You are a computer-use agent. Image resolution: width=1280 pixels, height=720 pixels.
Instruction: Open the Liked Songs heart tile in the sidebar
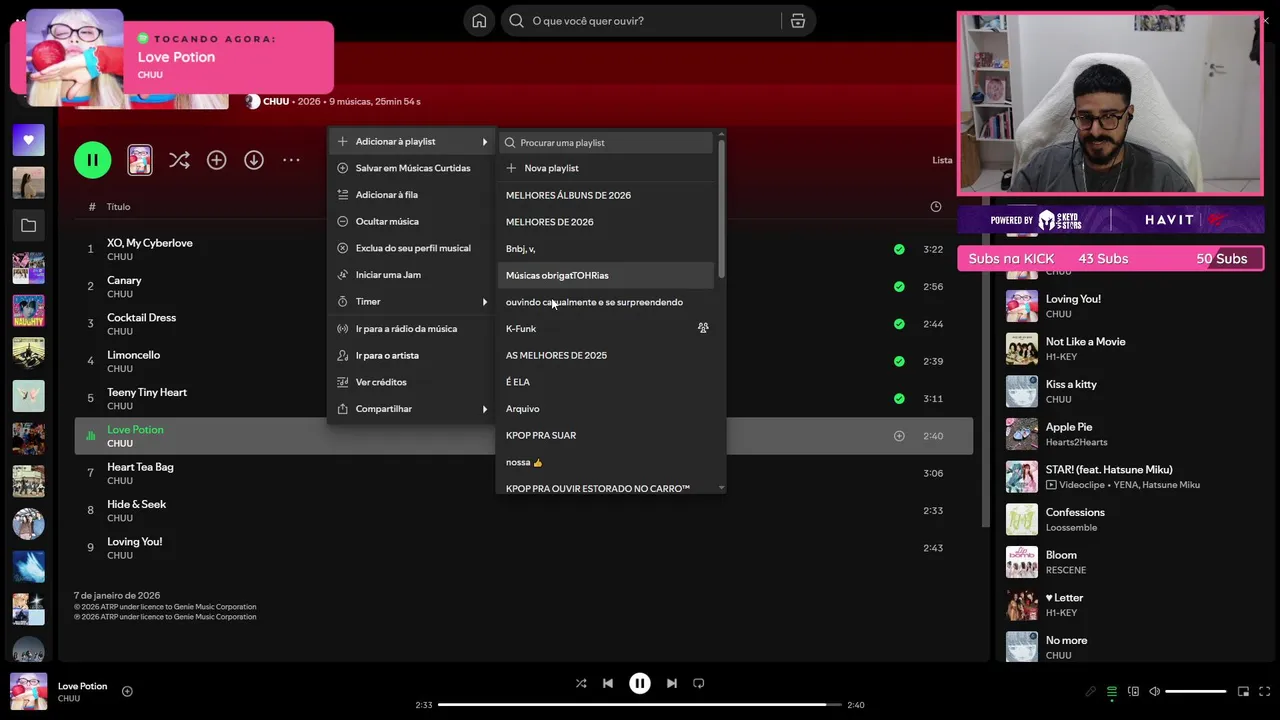pos(28,140)
